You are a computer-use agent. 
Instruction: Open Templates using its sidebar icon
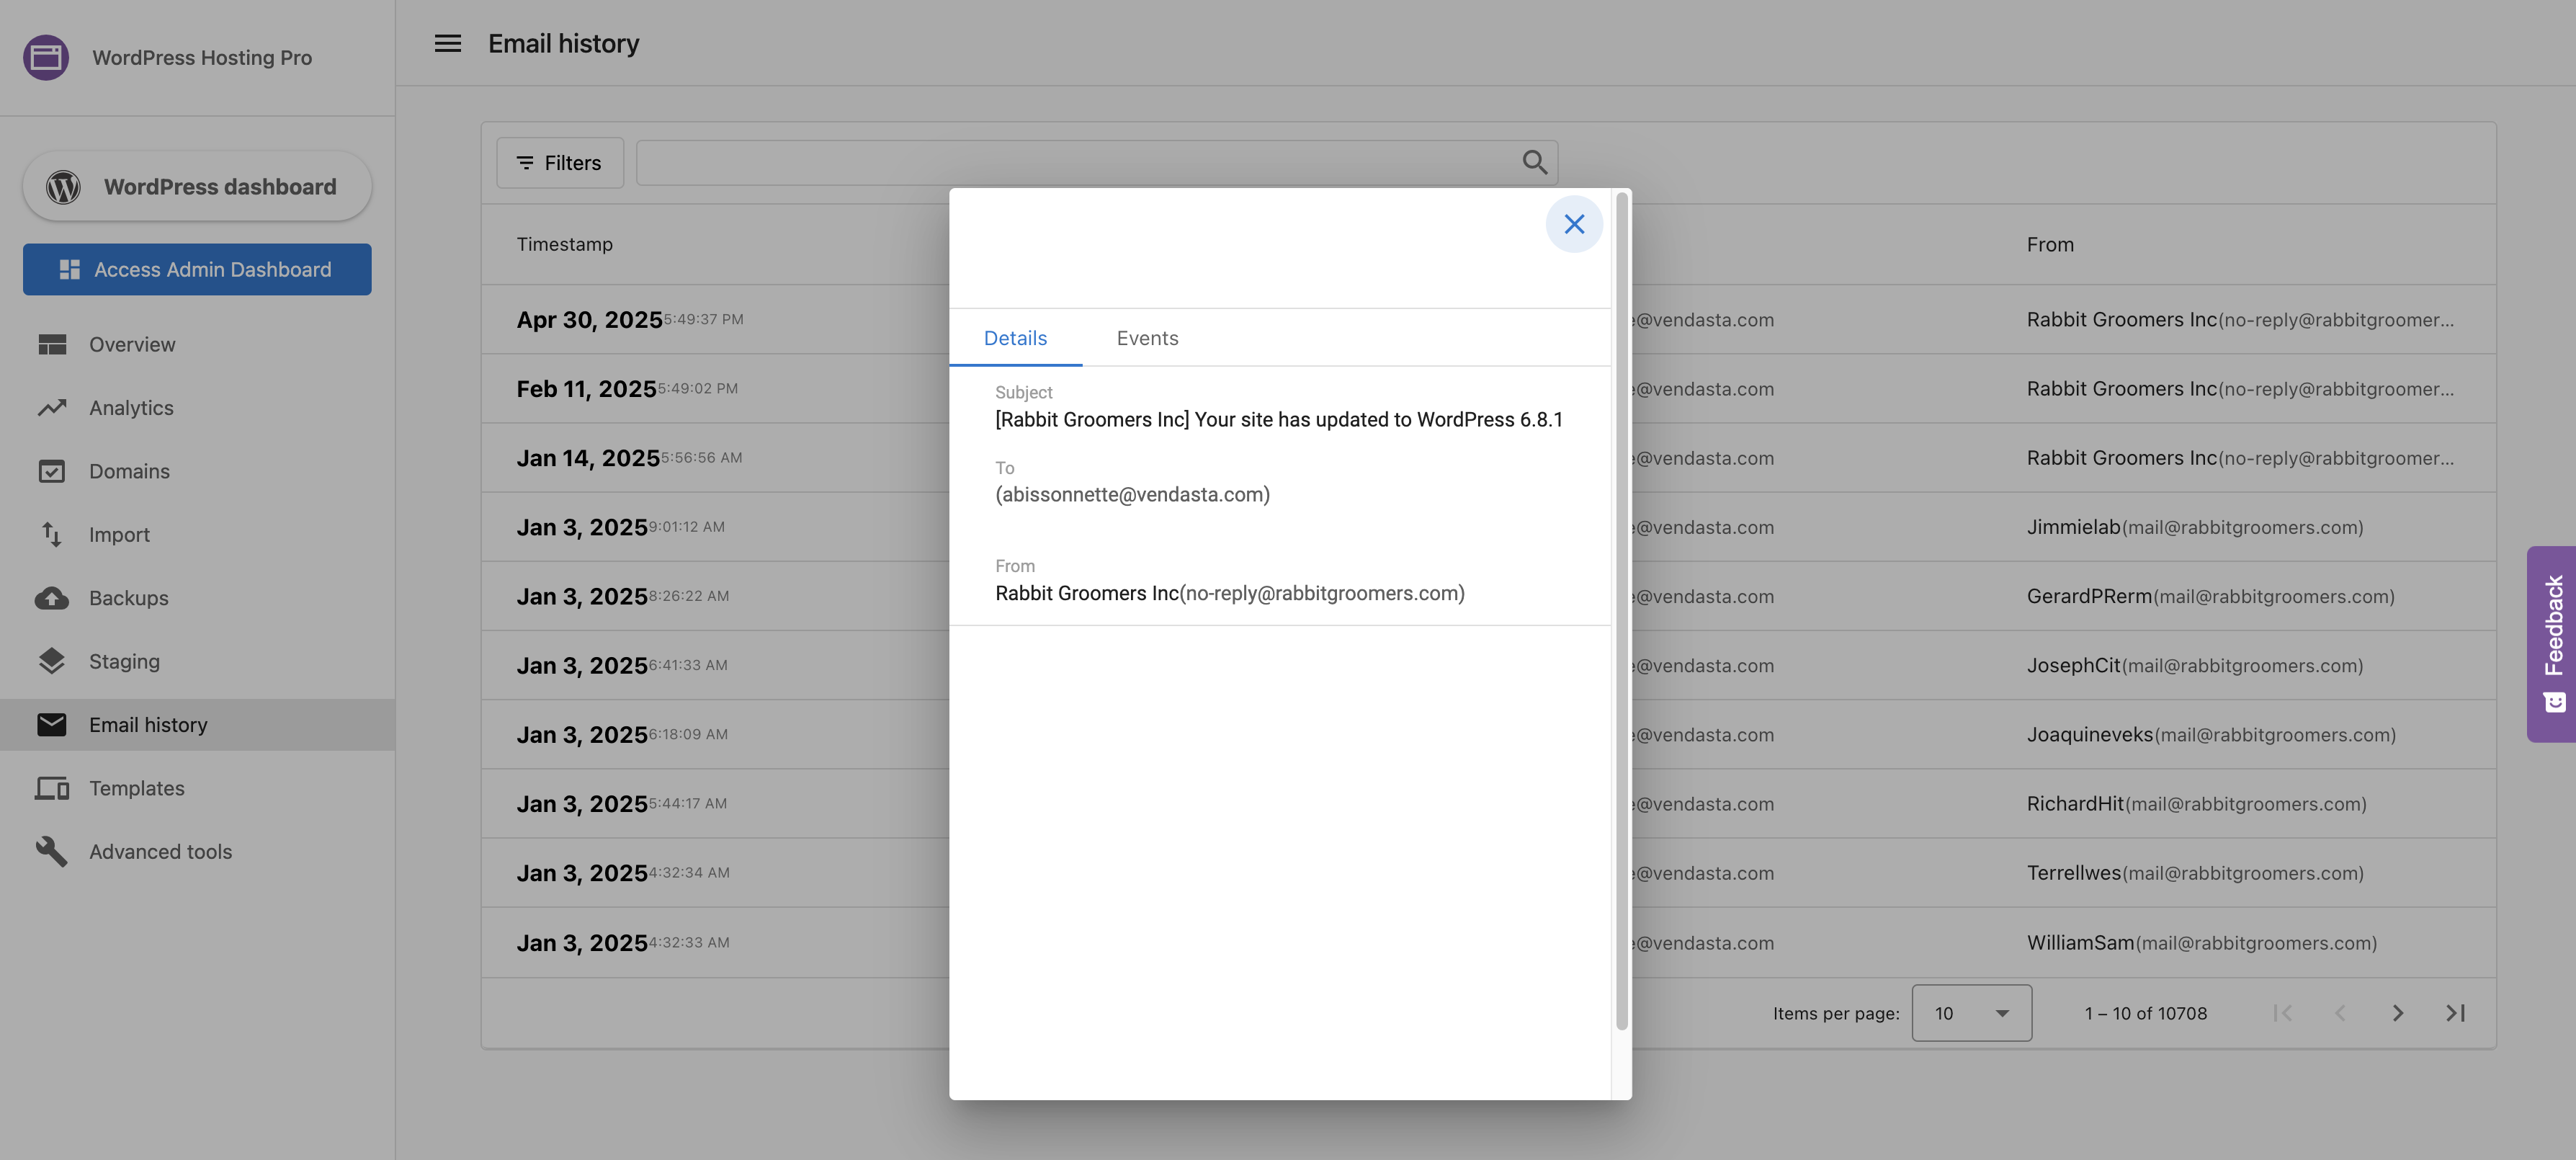pyautogui.click(x=52, y=788)
